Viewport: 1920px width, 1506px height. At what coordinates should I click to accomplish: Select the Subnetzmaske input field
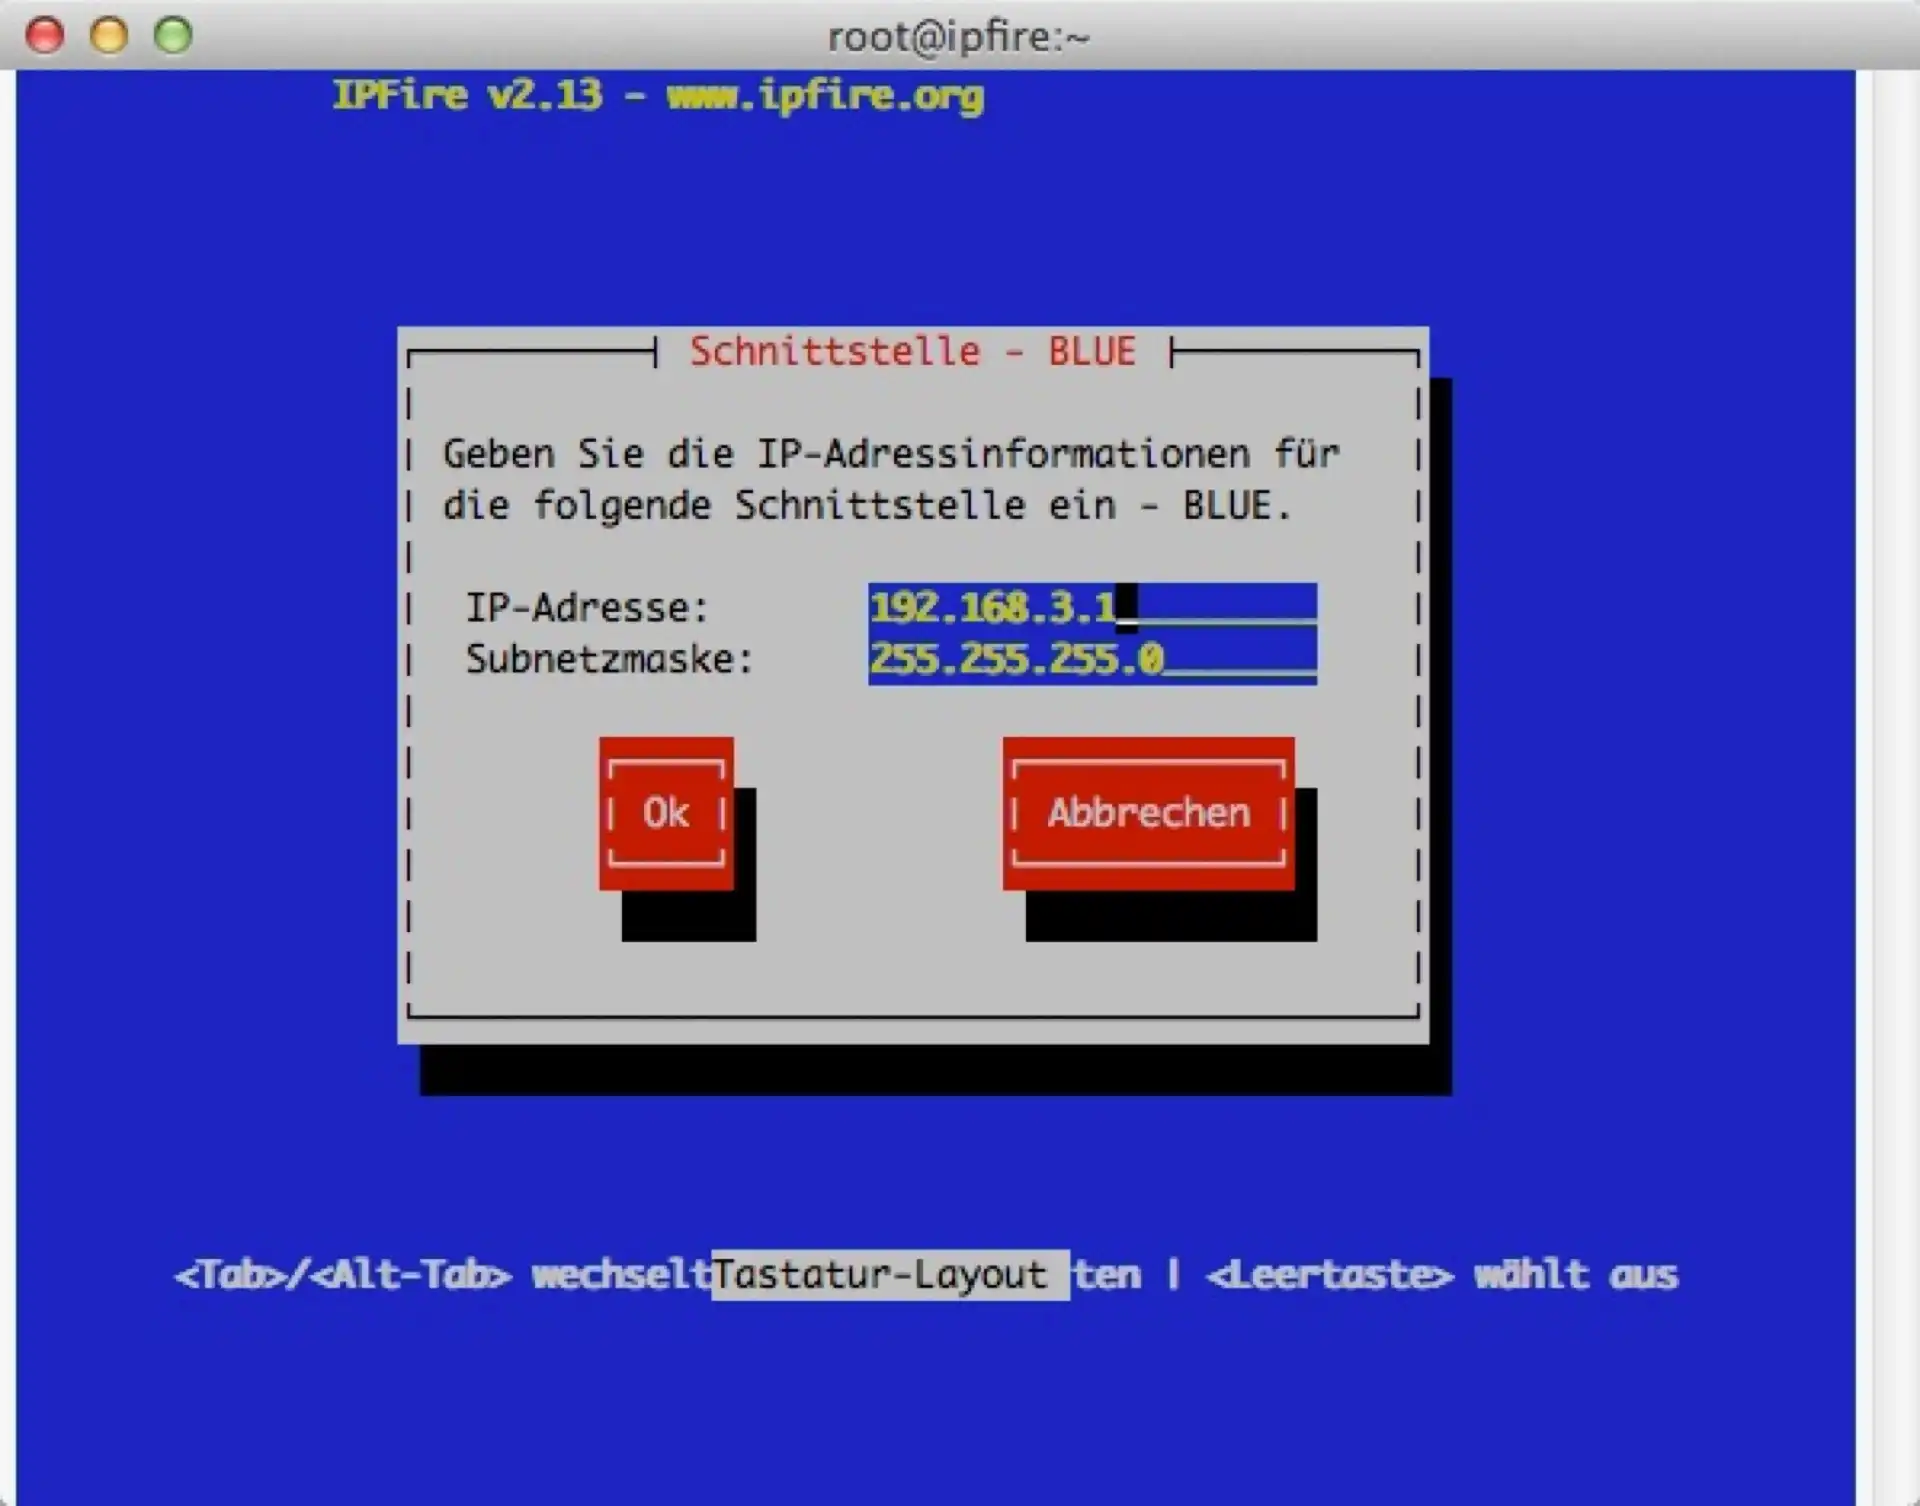(x=1090, y=659)
